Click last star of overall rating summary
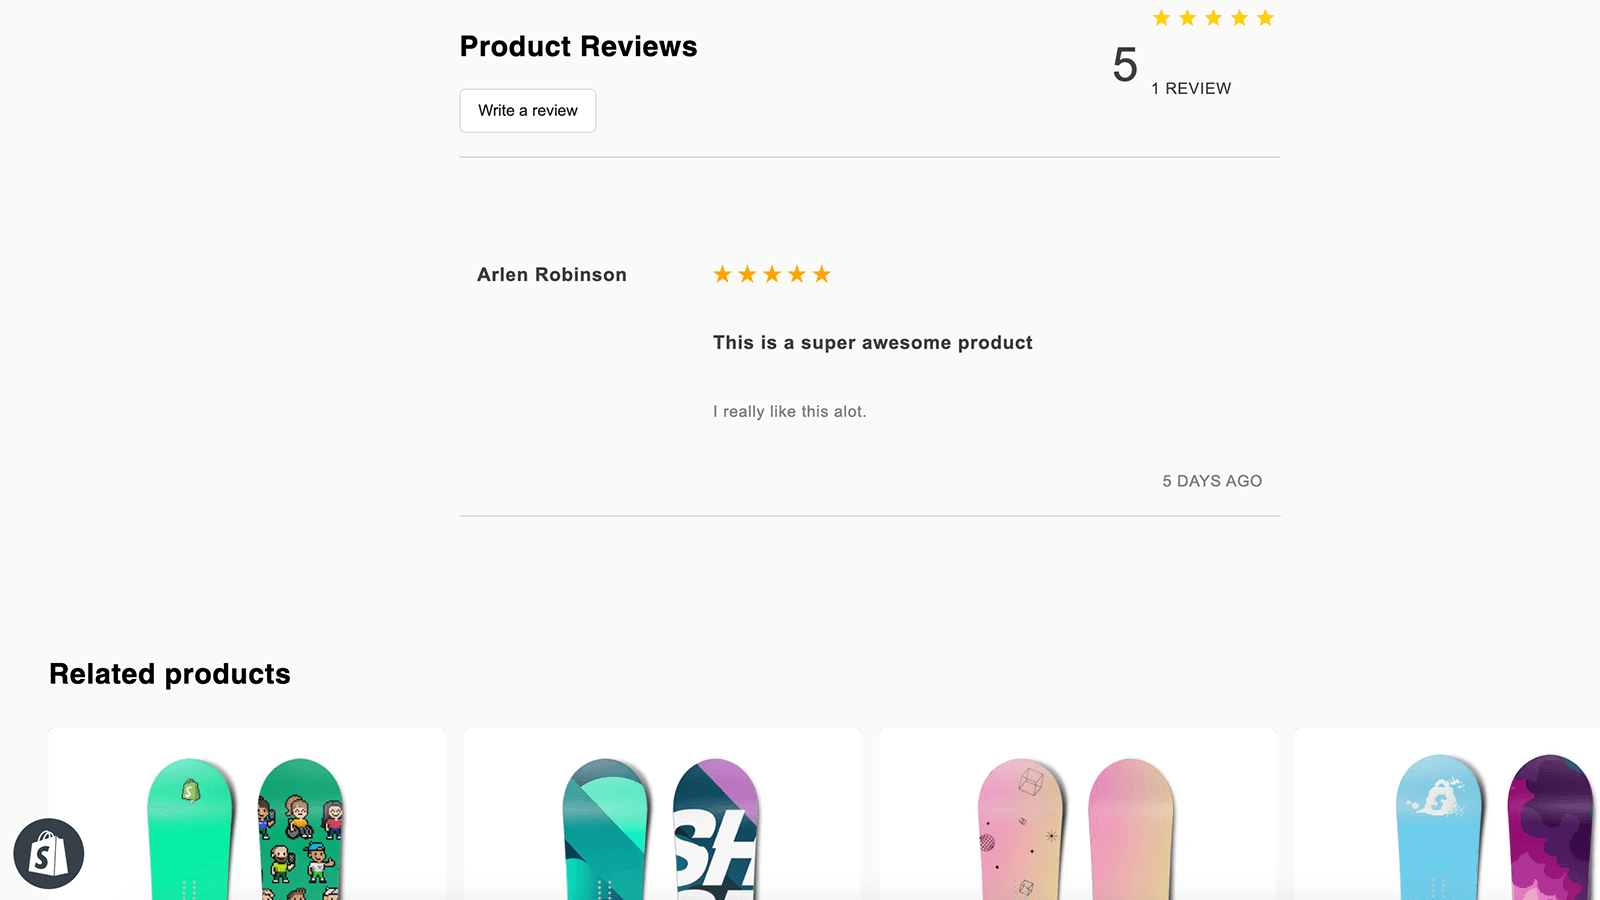Image resolution: width=1600 pixels, height=900 pixels. [1265, 18]
